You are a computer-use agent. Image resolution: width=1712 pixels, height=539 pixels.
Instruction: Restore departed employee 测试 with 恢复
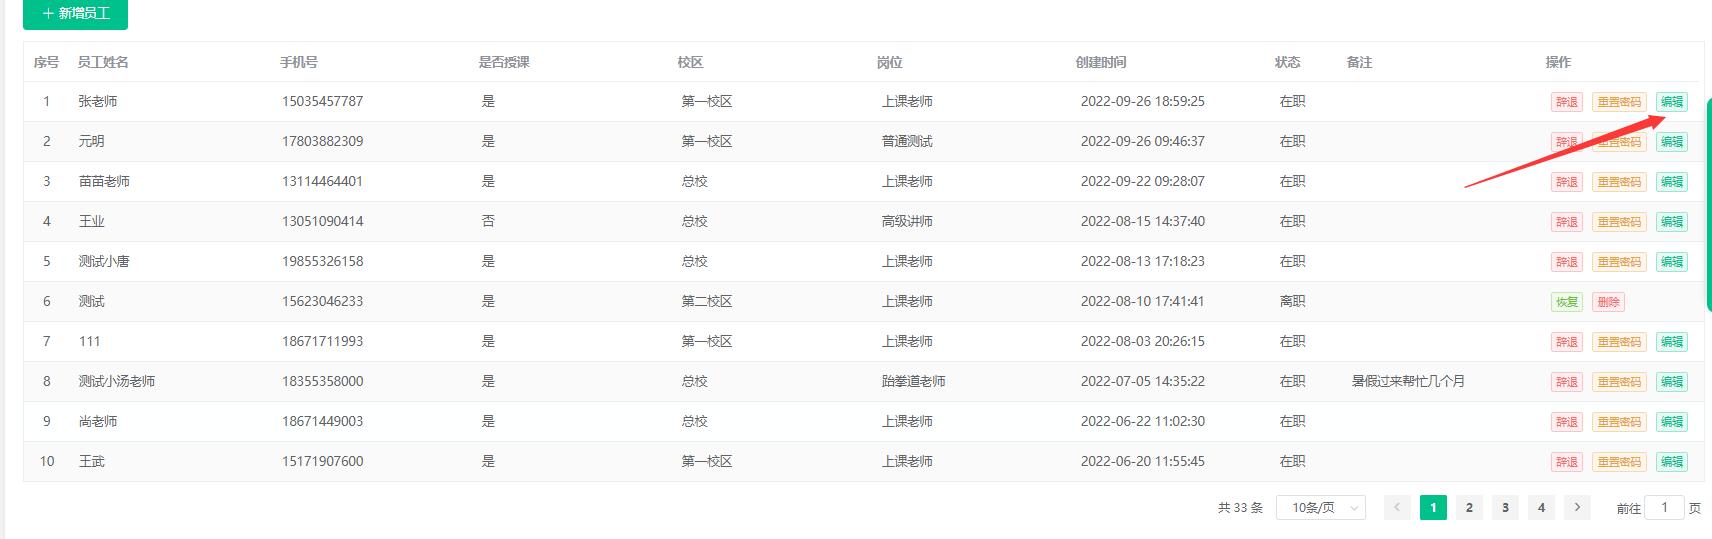pos(1566,302)
